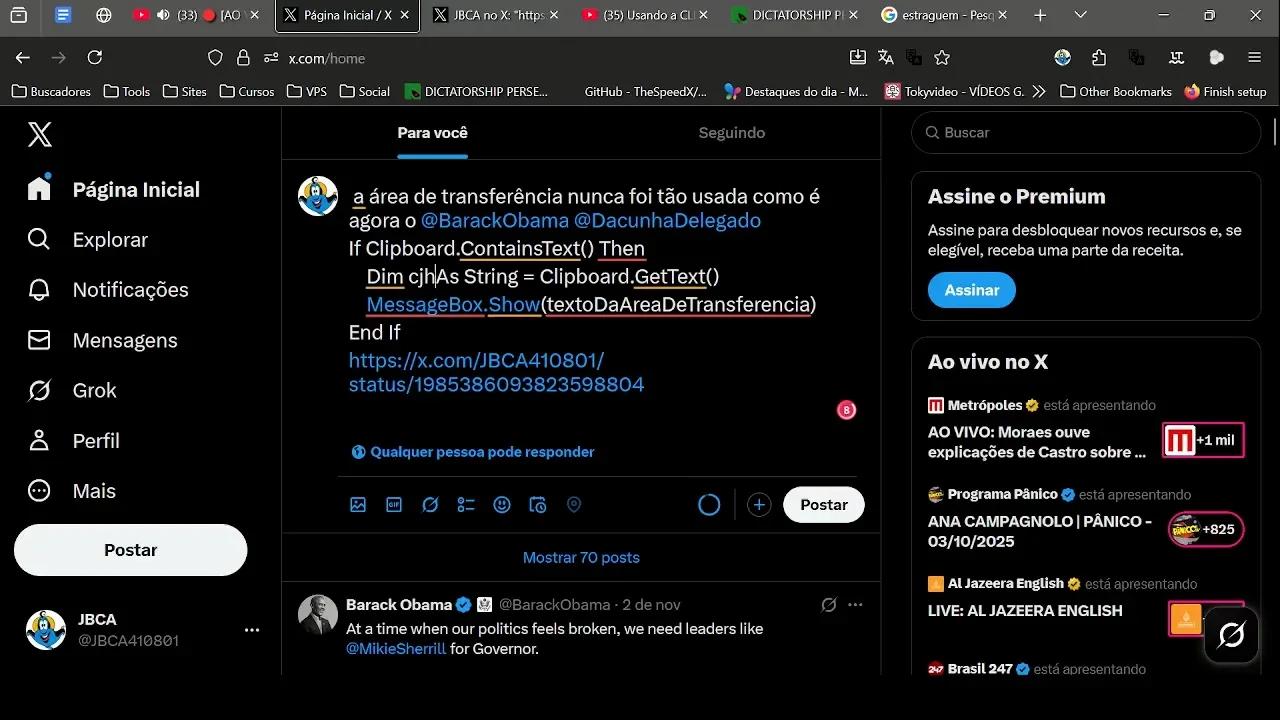This screenshot has height=720, width=1280.
Task: Open account menu dots next to JBCA
Action: [252, 630]
